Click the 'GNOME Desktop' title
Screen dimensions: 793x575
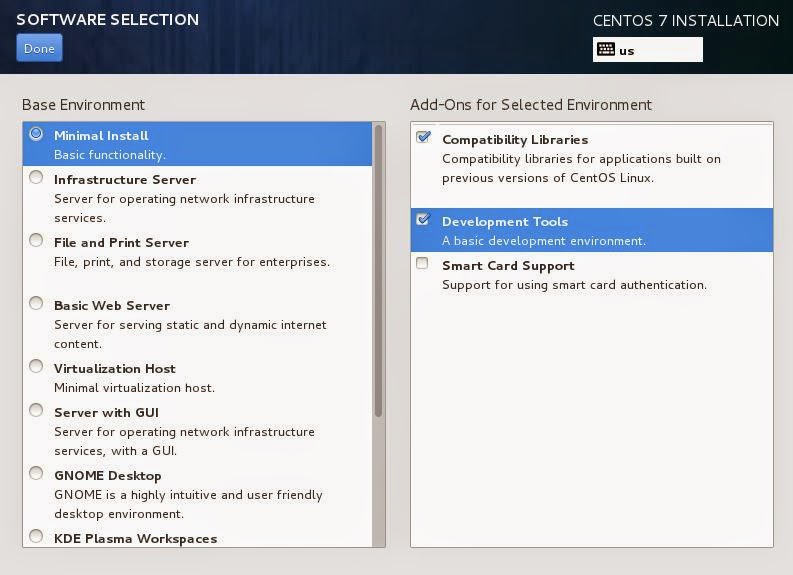108,476
